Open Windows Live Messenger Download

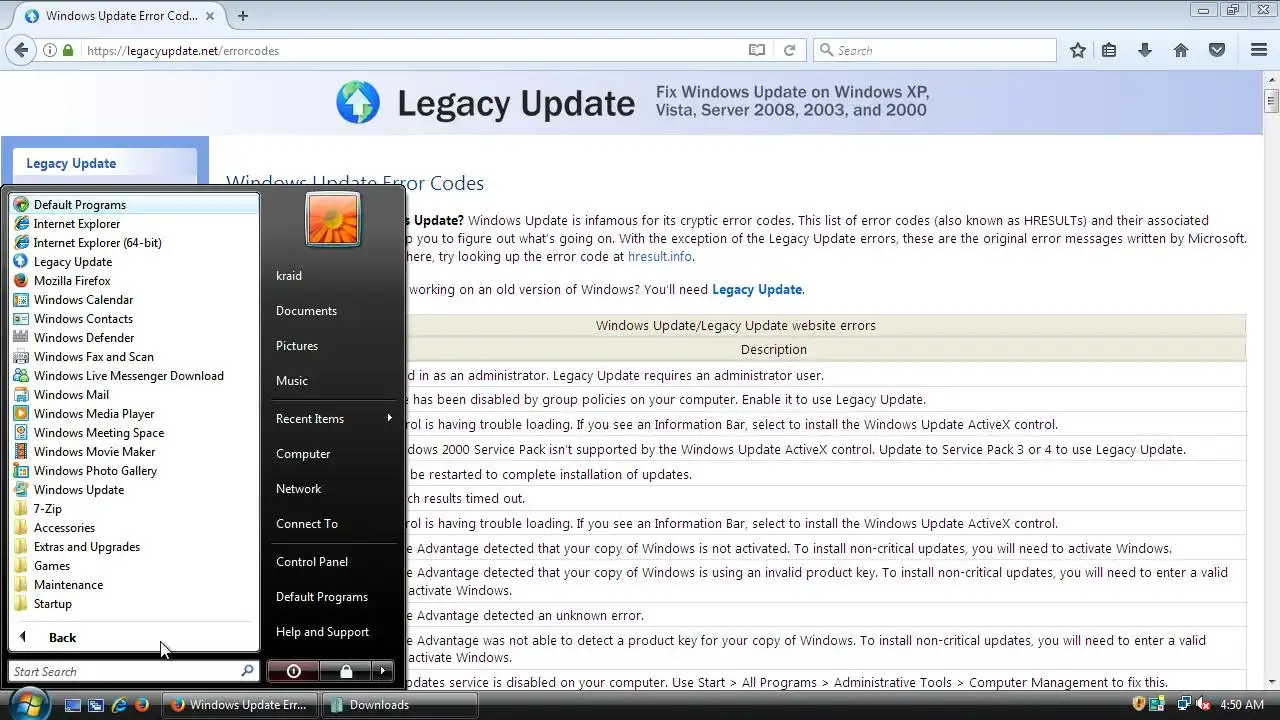tap(134, 375)
